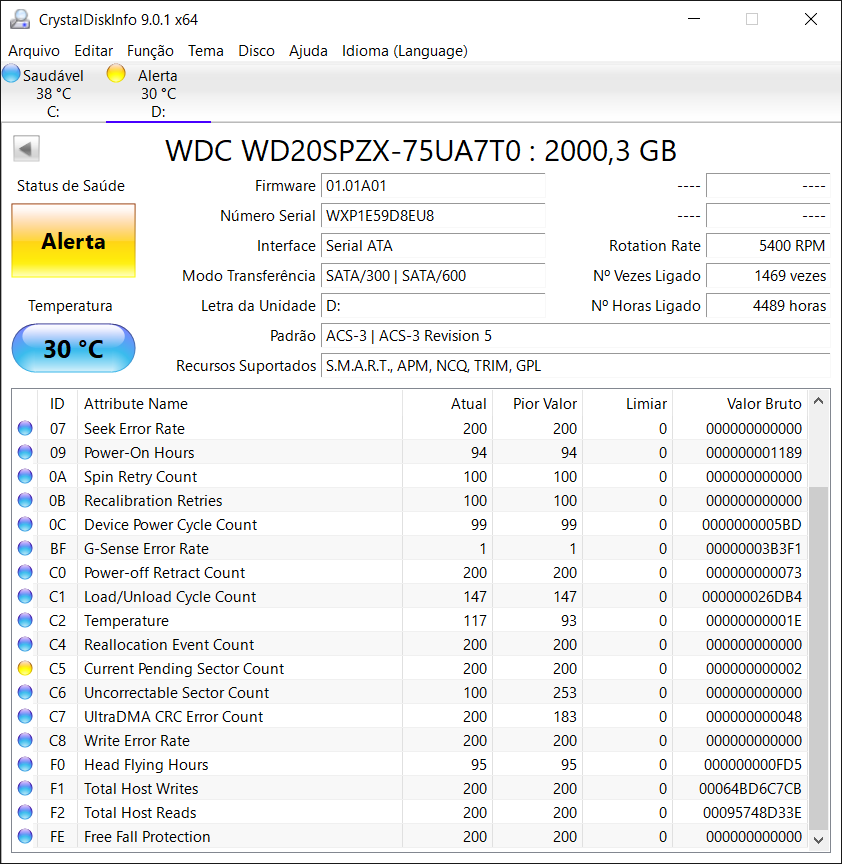Open the Ajuda menu
842x864 pixels.
[309, 51]
